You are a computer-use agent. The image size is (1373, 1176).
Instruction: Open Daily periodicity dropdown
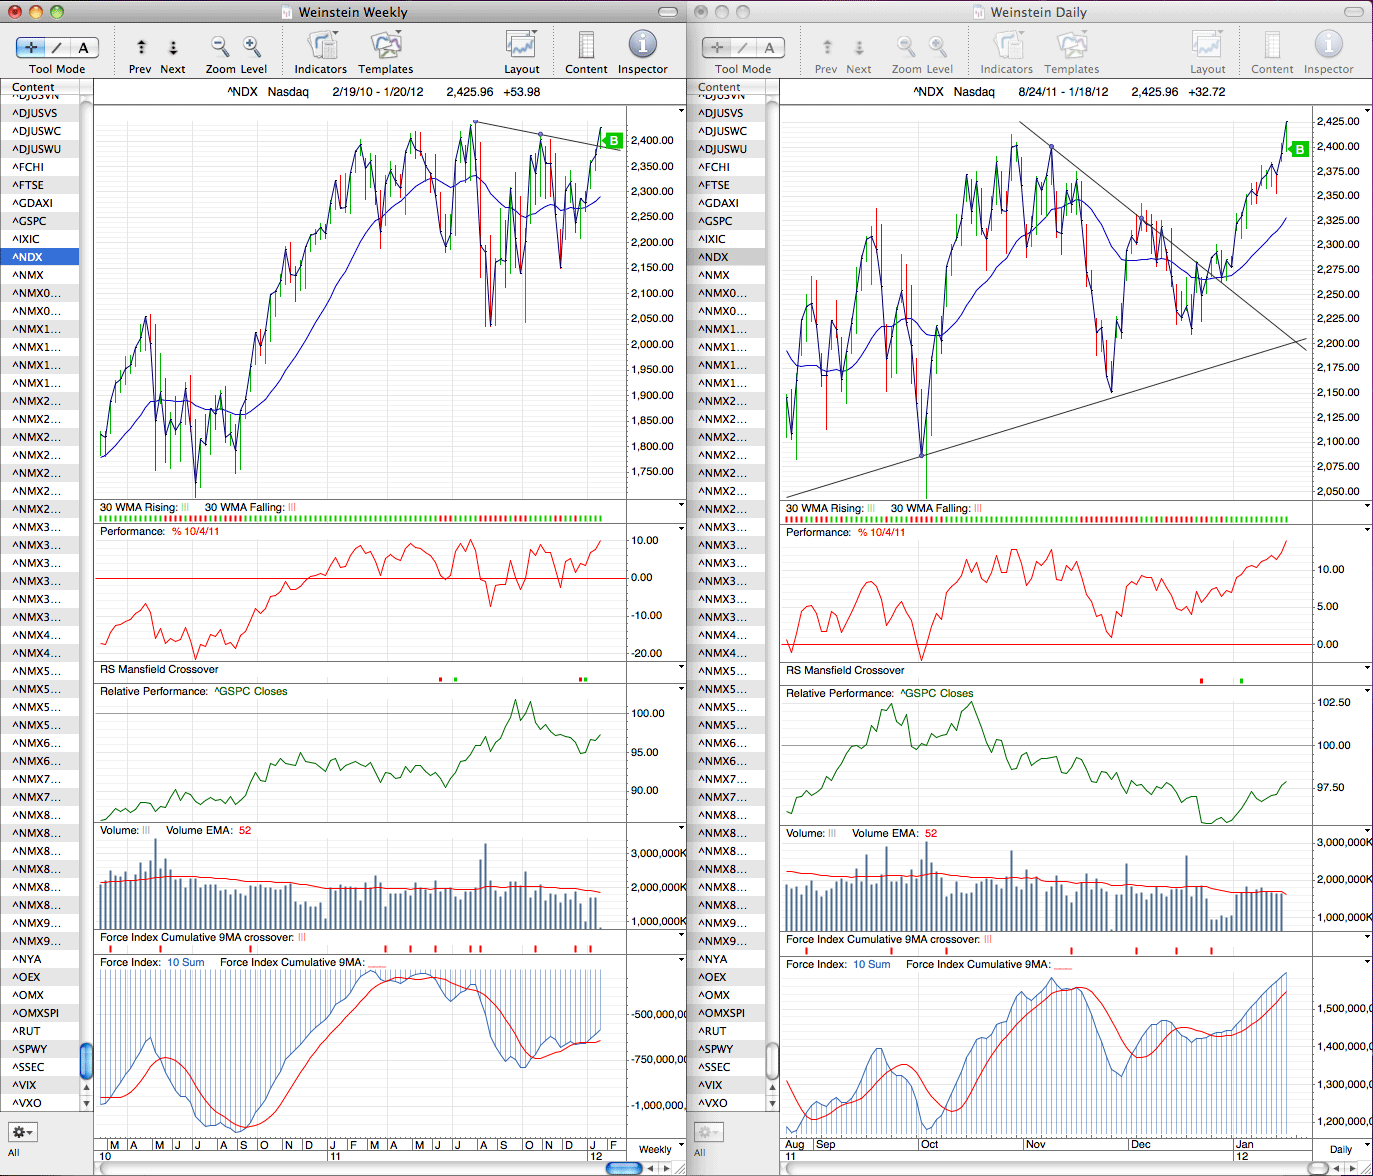point(1344,1149)
